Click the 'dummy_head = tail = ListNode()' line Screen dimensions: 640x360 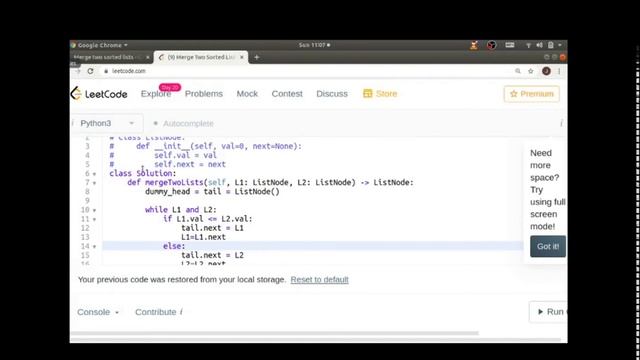coord(212,191)
